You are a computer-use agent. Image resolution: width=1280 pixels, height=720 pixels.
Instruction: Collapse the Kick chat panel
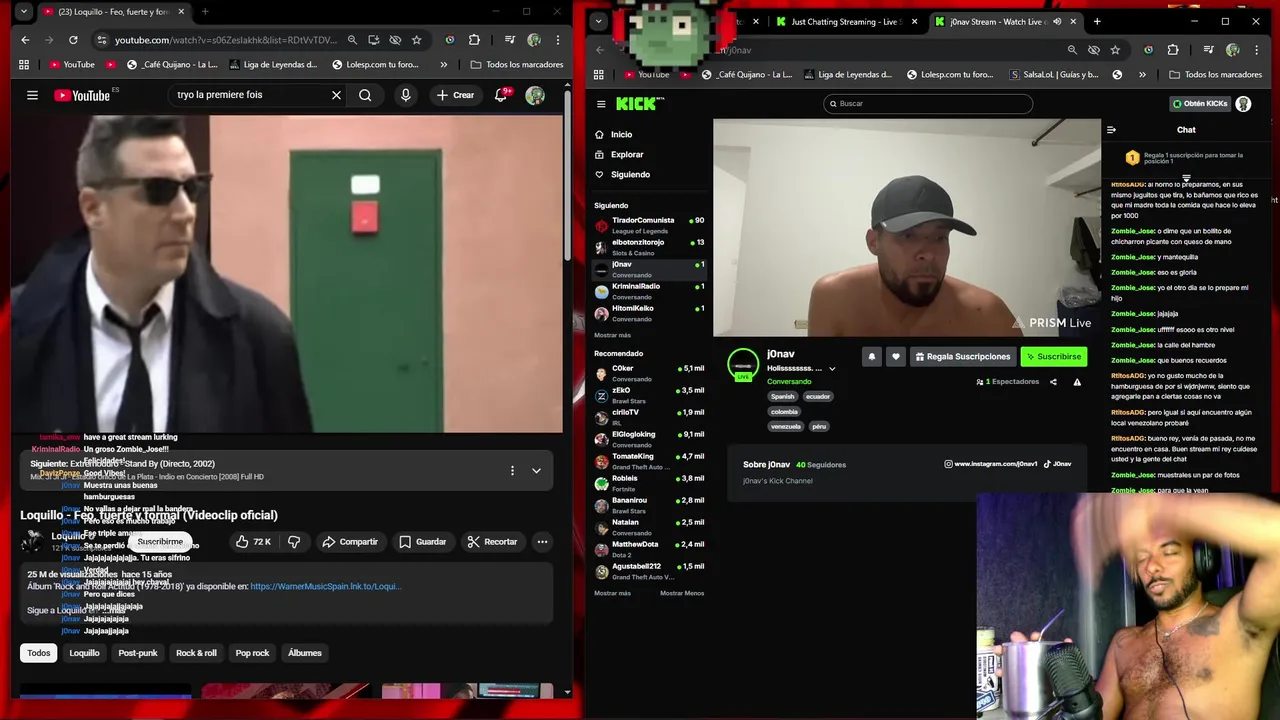[1111, 130]
